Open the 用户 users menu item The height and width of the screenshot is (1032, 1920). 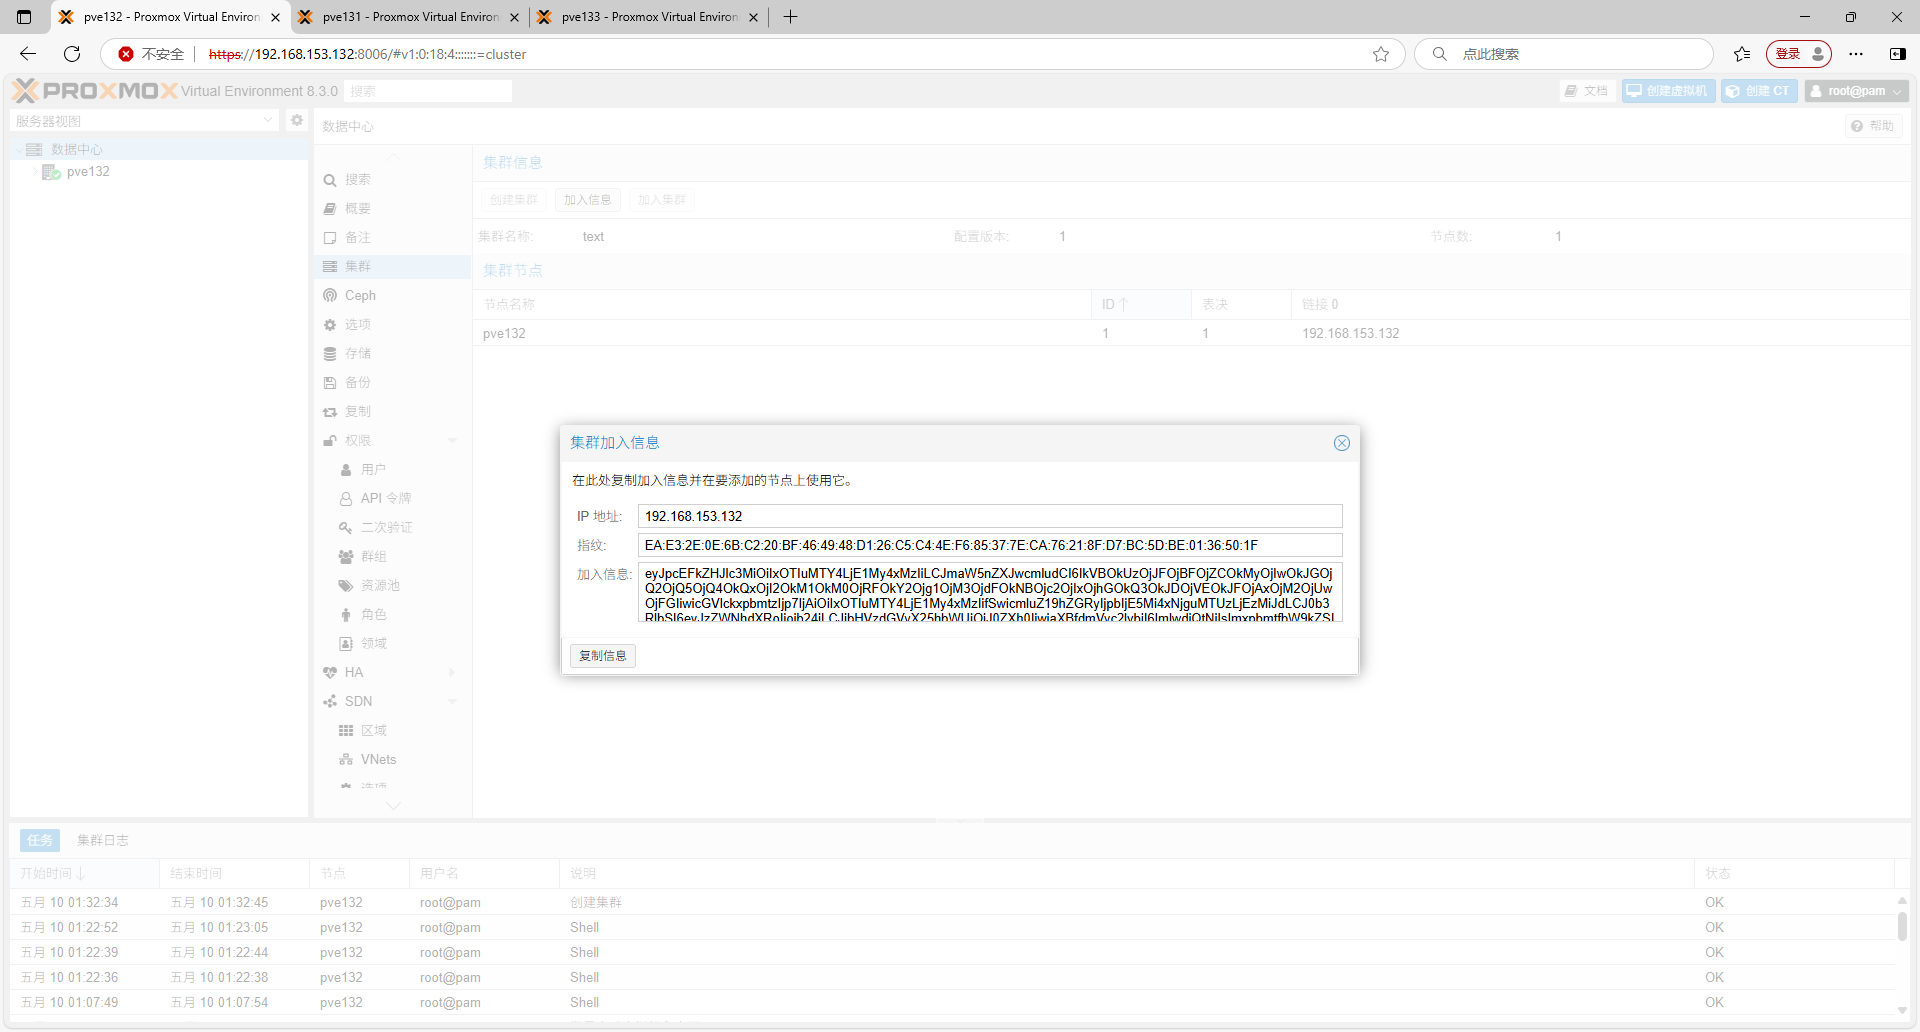tap(392, 470)
